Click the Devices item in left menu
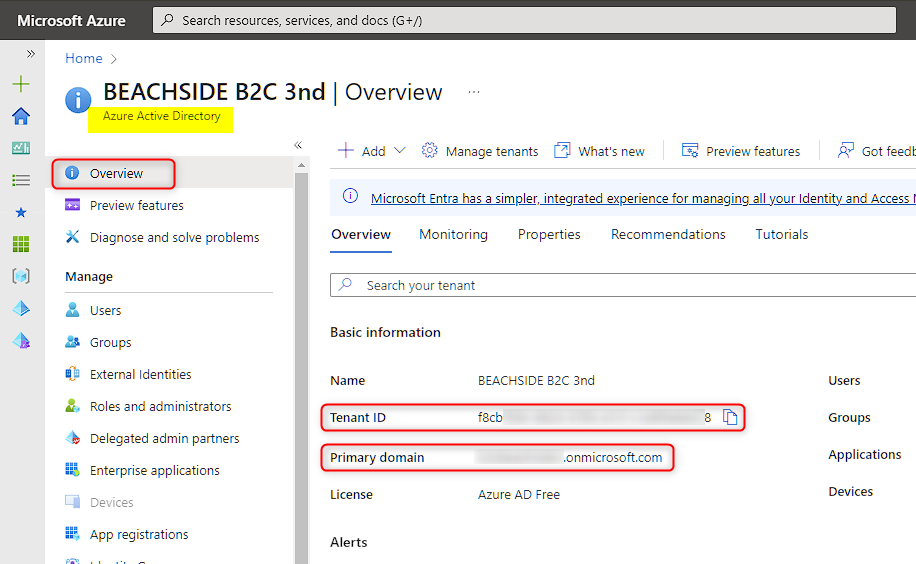Viewport: 916px width, 564px height. [x=111, y=503]
